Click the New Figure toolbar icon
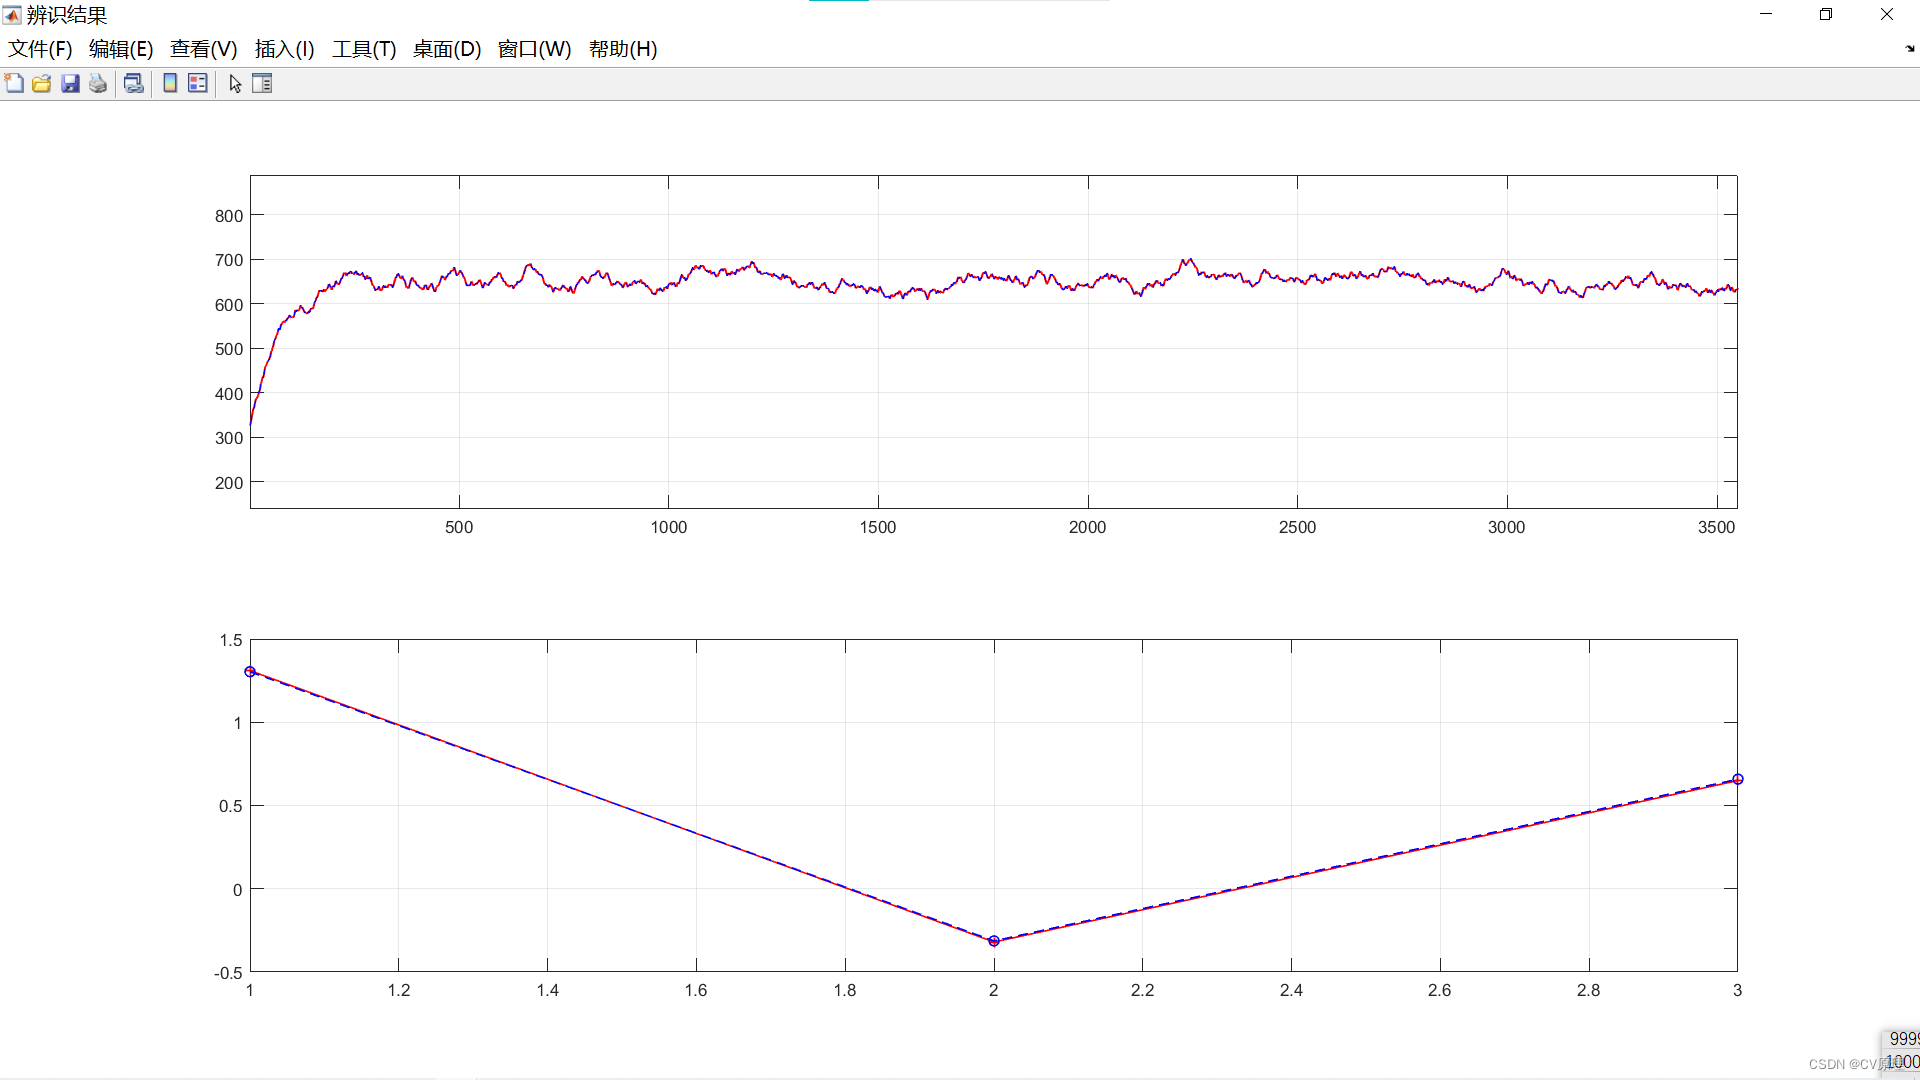The height and width of the screenshot is (1080, 1920). pos(14,84)
